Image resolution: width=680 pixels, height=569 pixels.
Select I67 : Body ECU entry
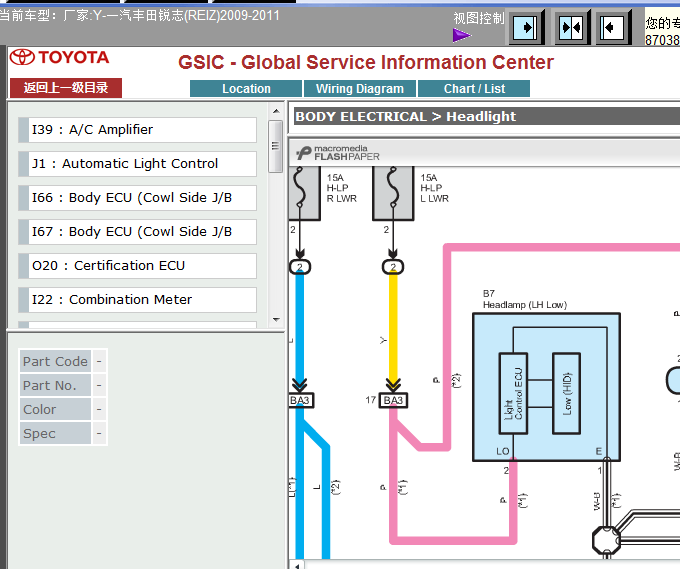[x=137, y=232]
